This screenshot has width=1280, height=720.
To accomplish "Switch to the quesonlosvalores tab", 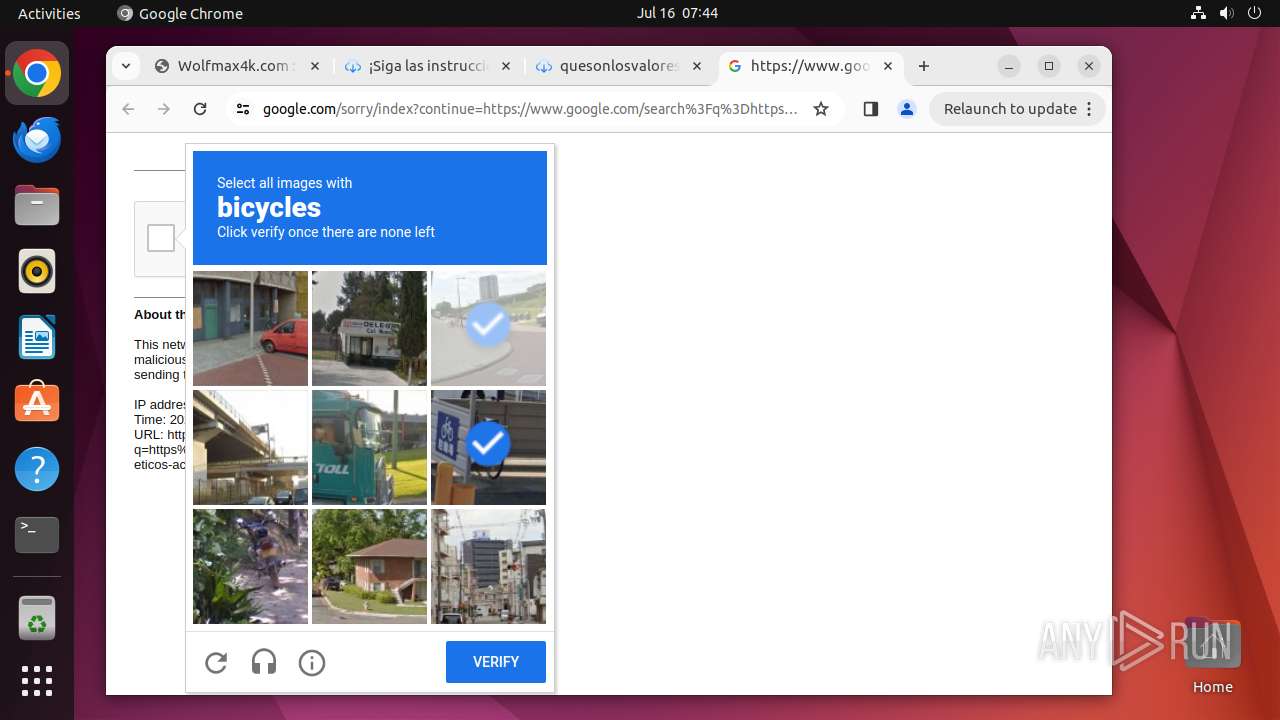I will pyautogui.click(x=620, y=66).
